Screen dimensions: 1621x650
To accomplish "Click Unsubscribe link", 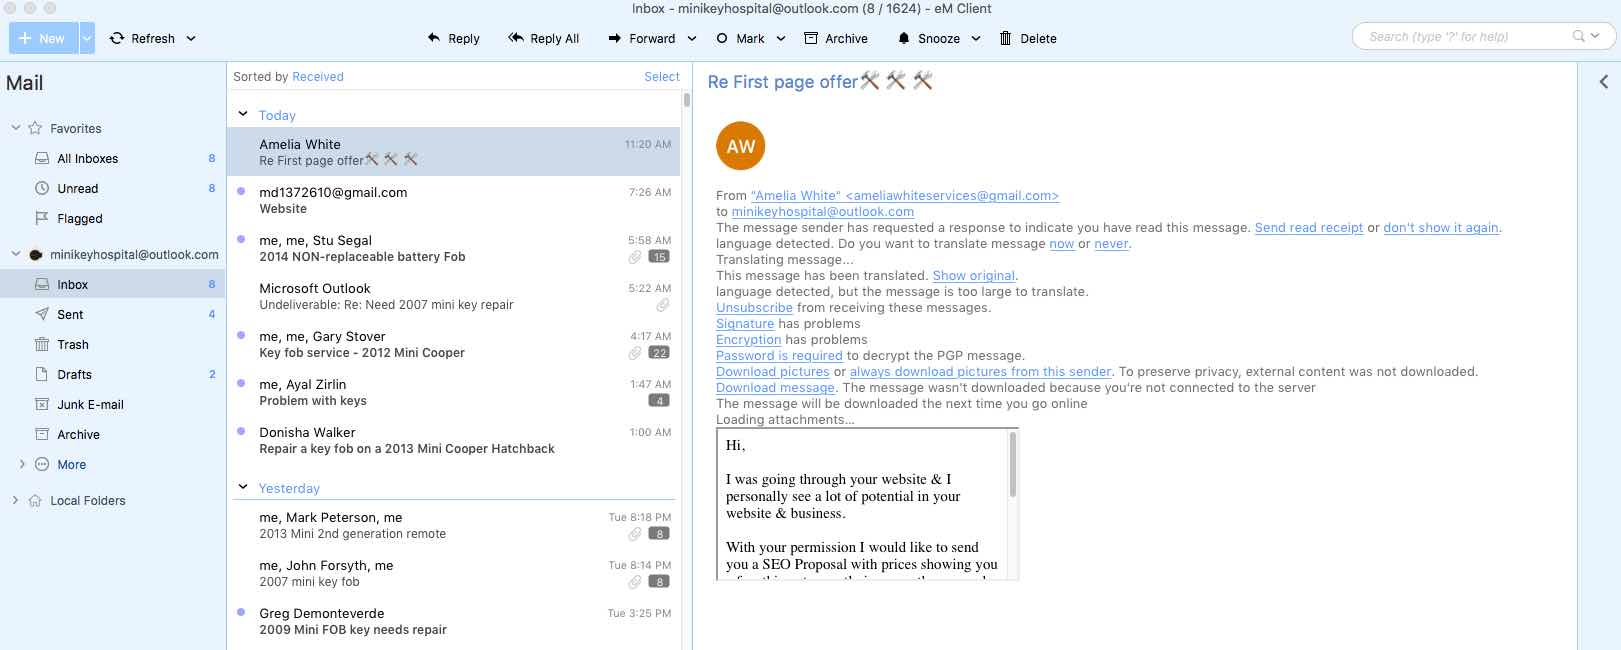I will pos(754,308).
